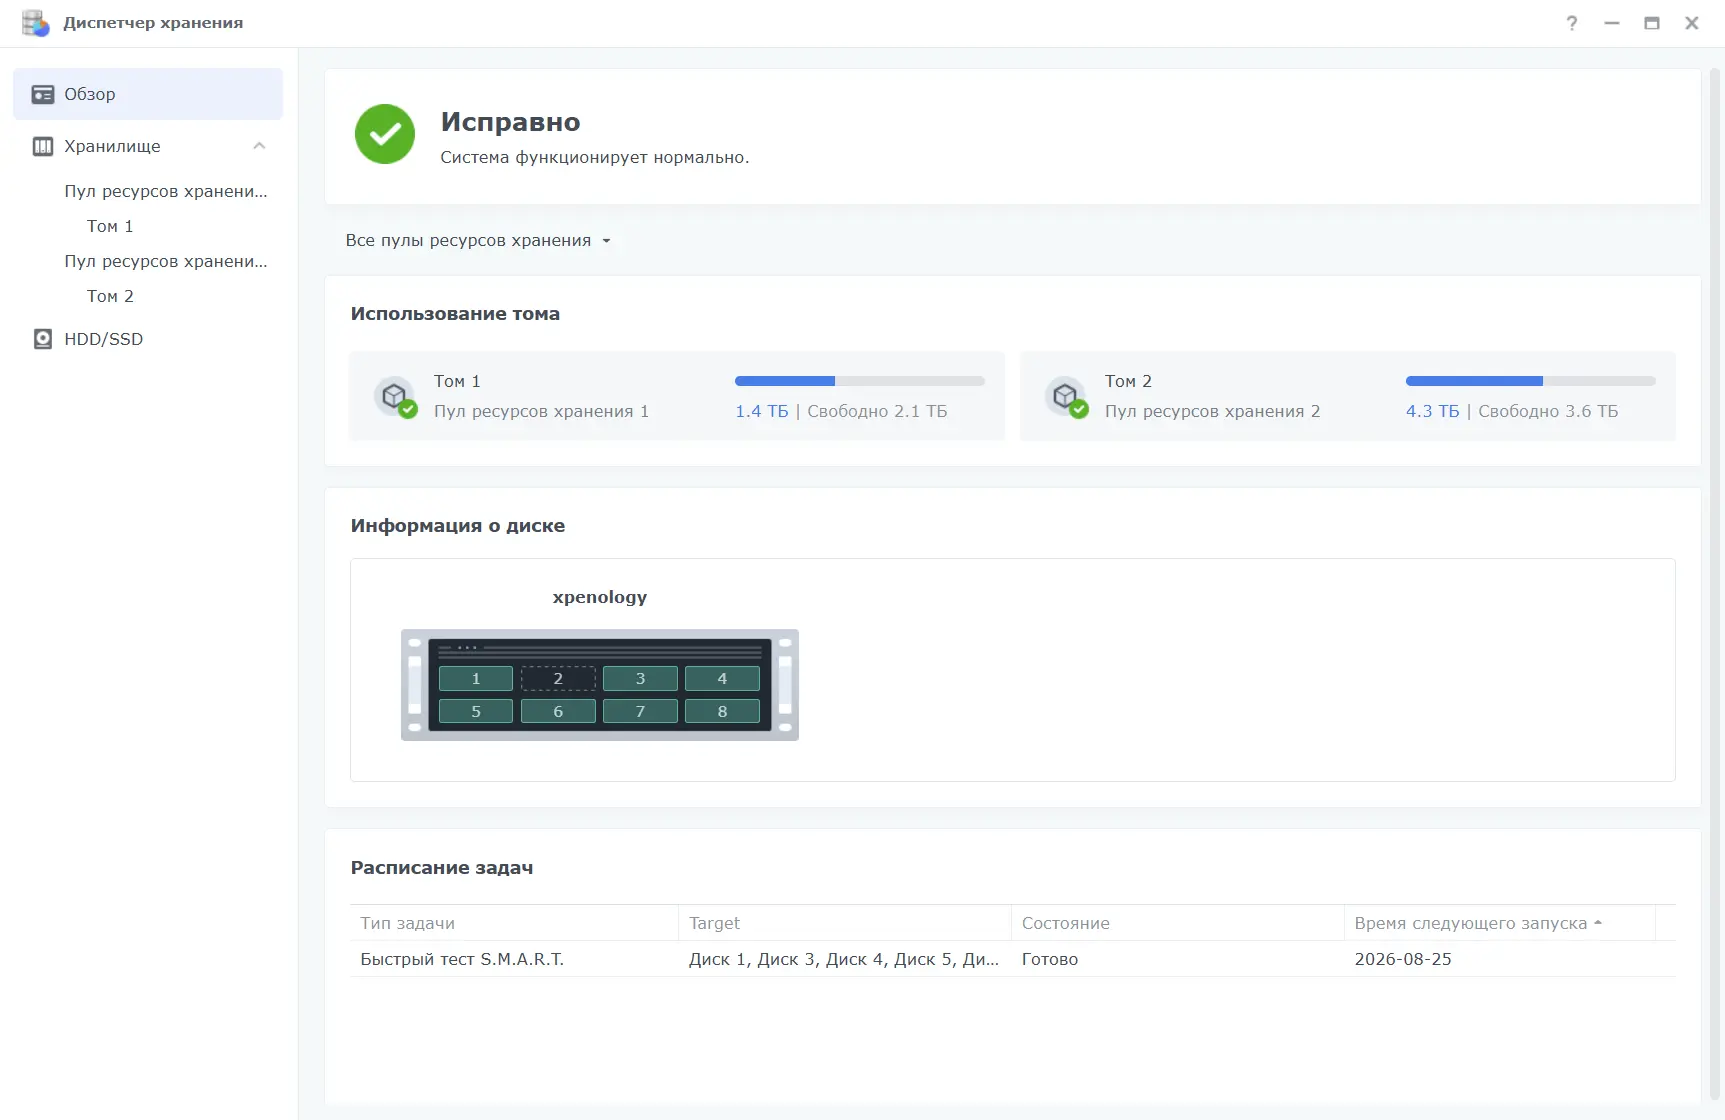Select second Пул ресурсов хранения above Том 2
The image size is (1725, 1120).
166,261
